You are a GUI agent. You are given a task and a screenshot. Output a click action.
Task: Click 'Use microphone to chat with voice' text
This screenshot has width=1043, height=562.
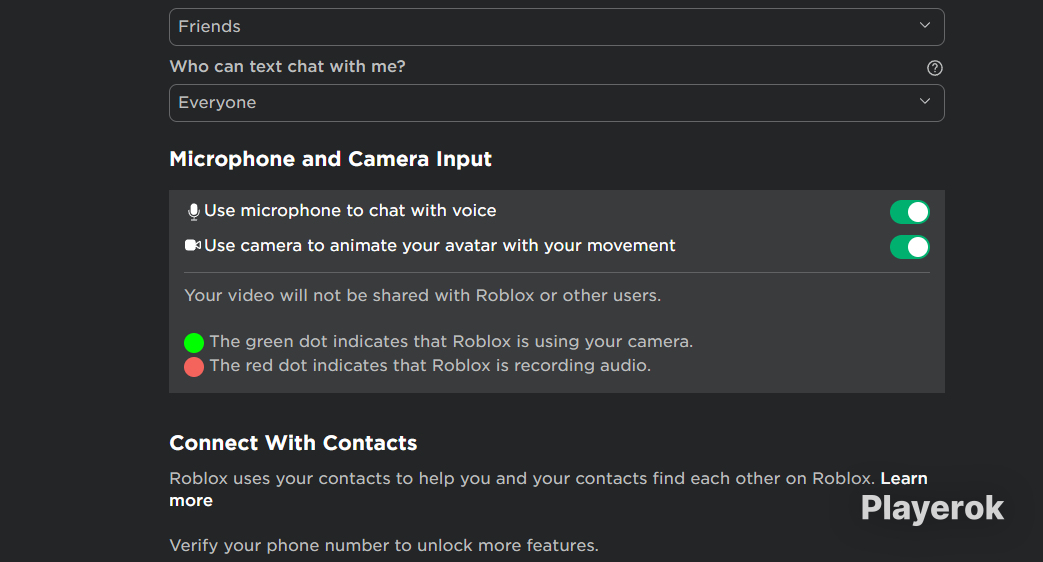point(350,211)
